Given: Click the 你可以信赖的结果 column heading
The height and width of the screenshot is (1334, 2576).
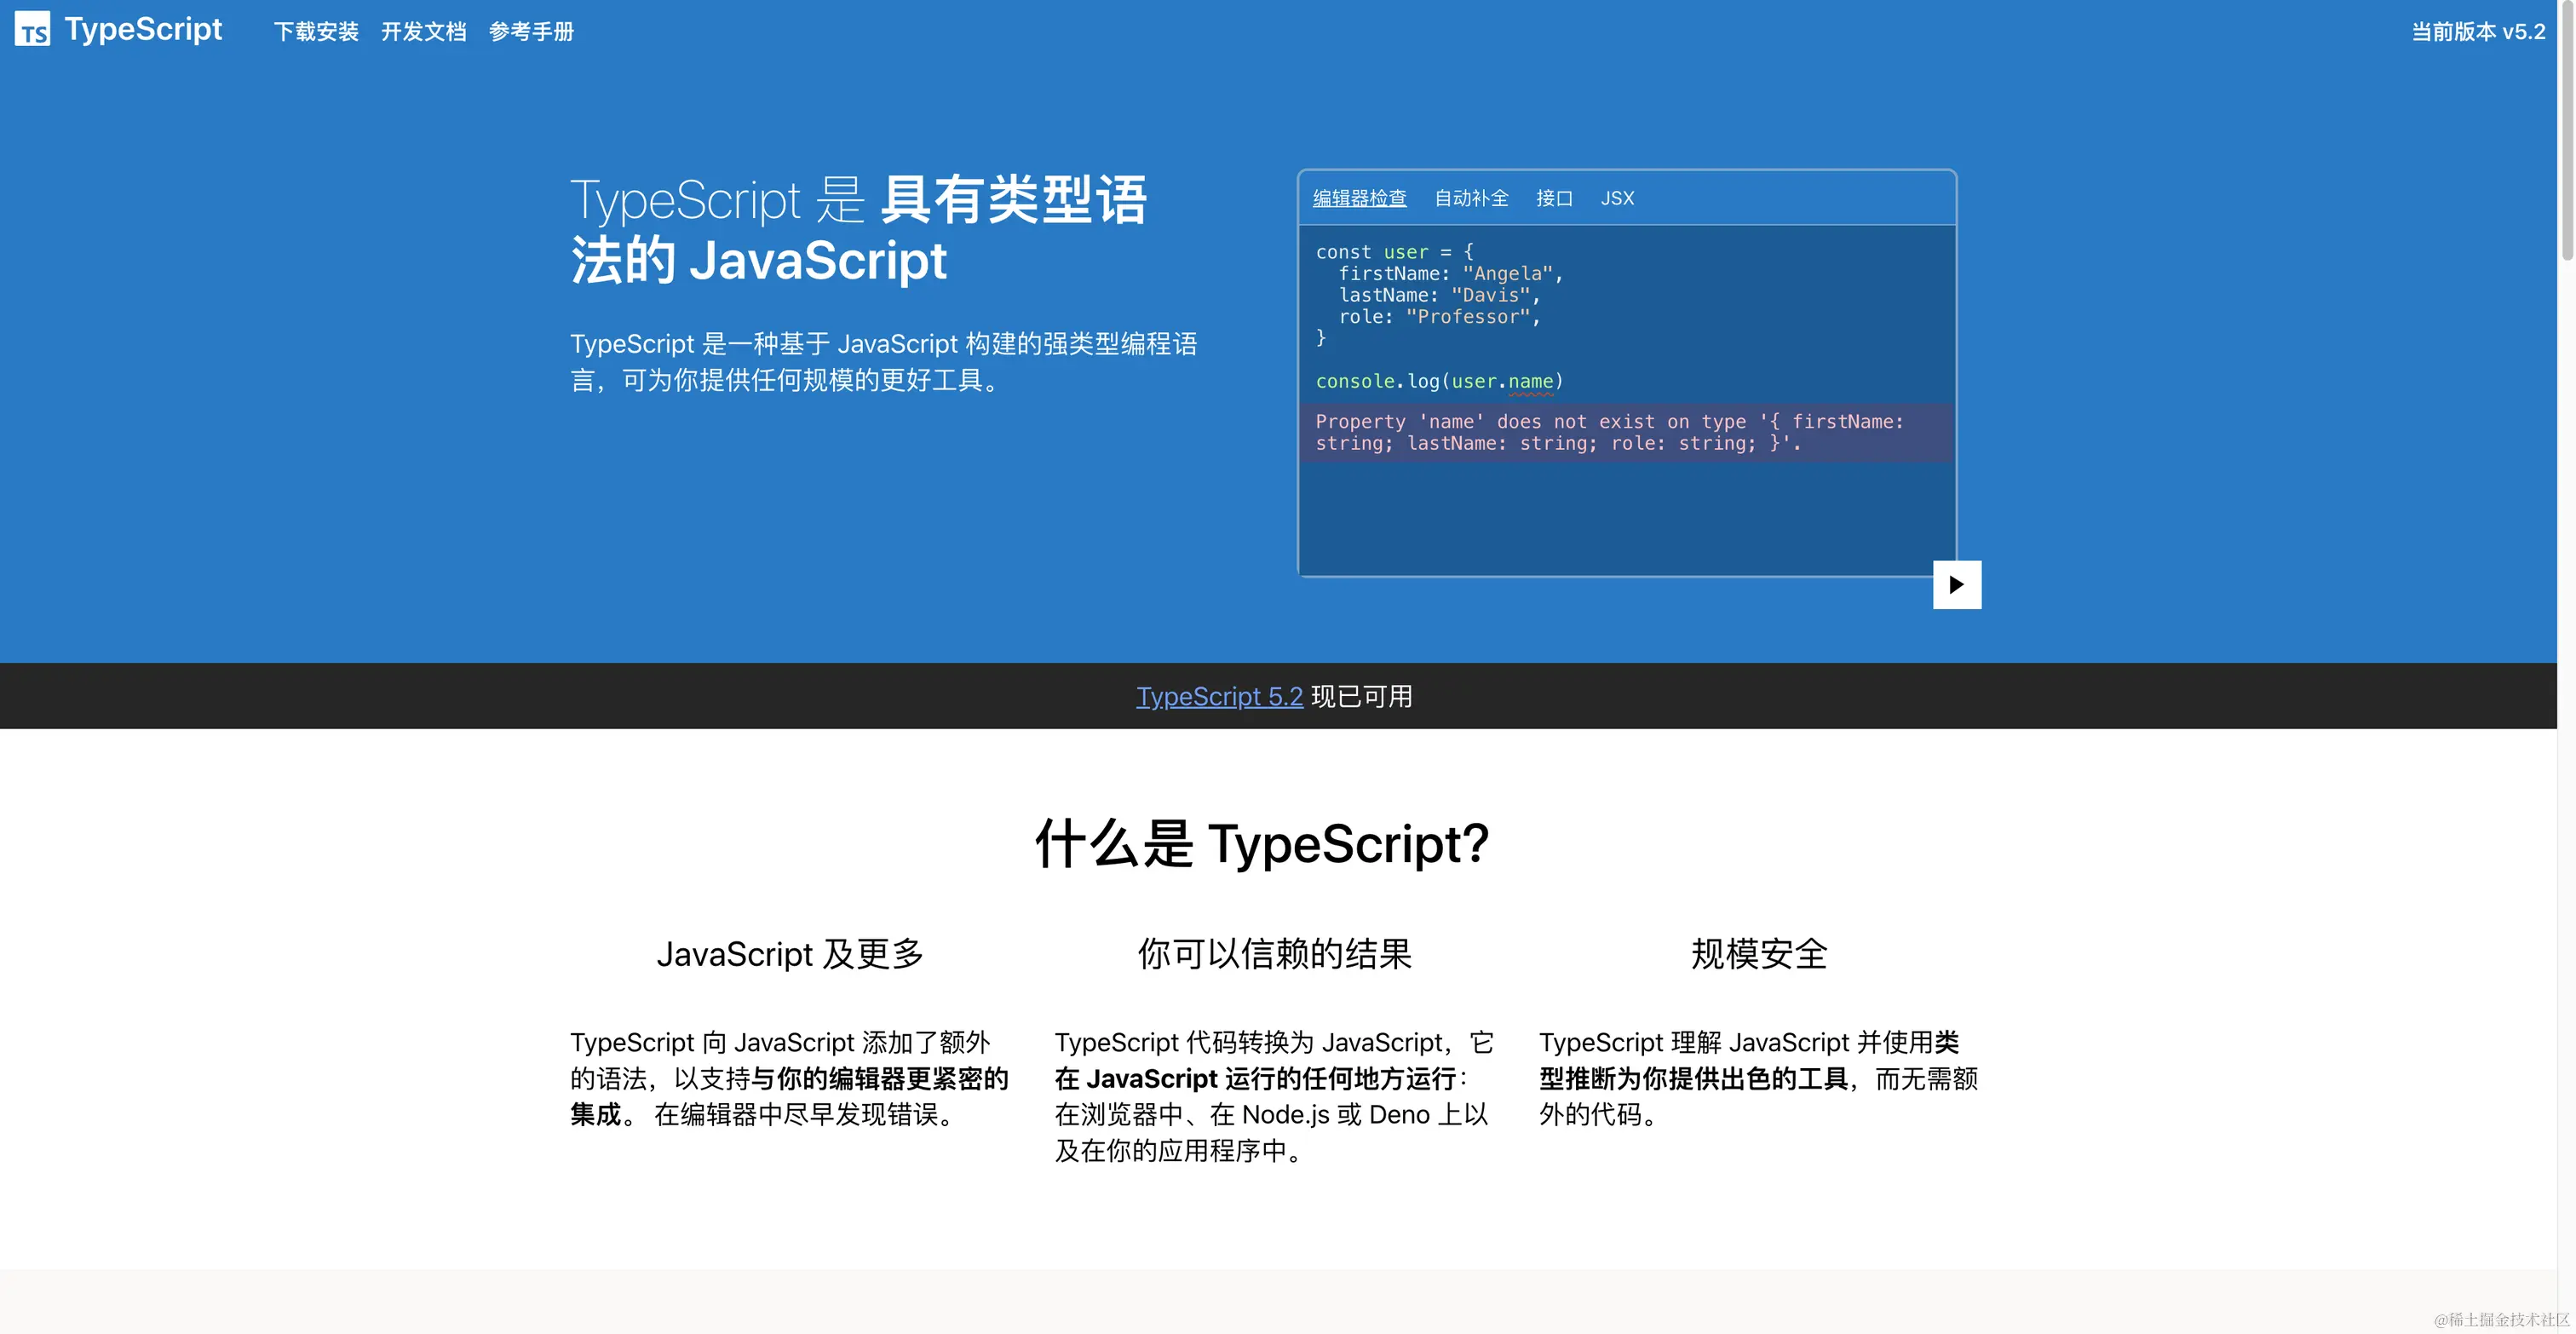Looking at the screenshot, I should pos(1274,954).
